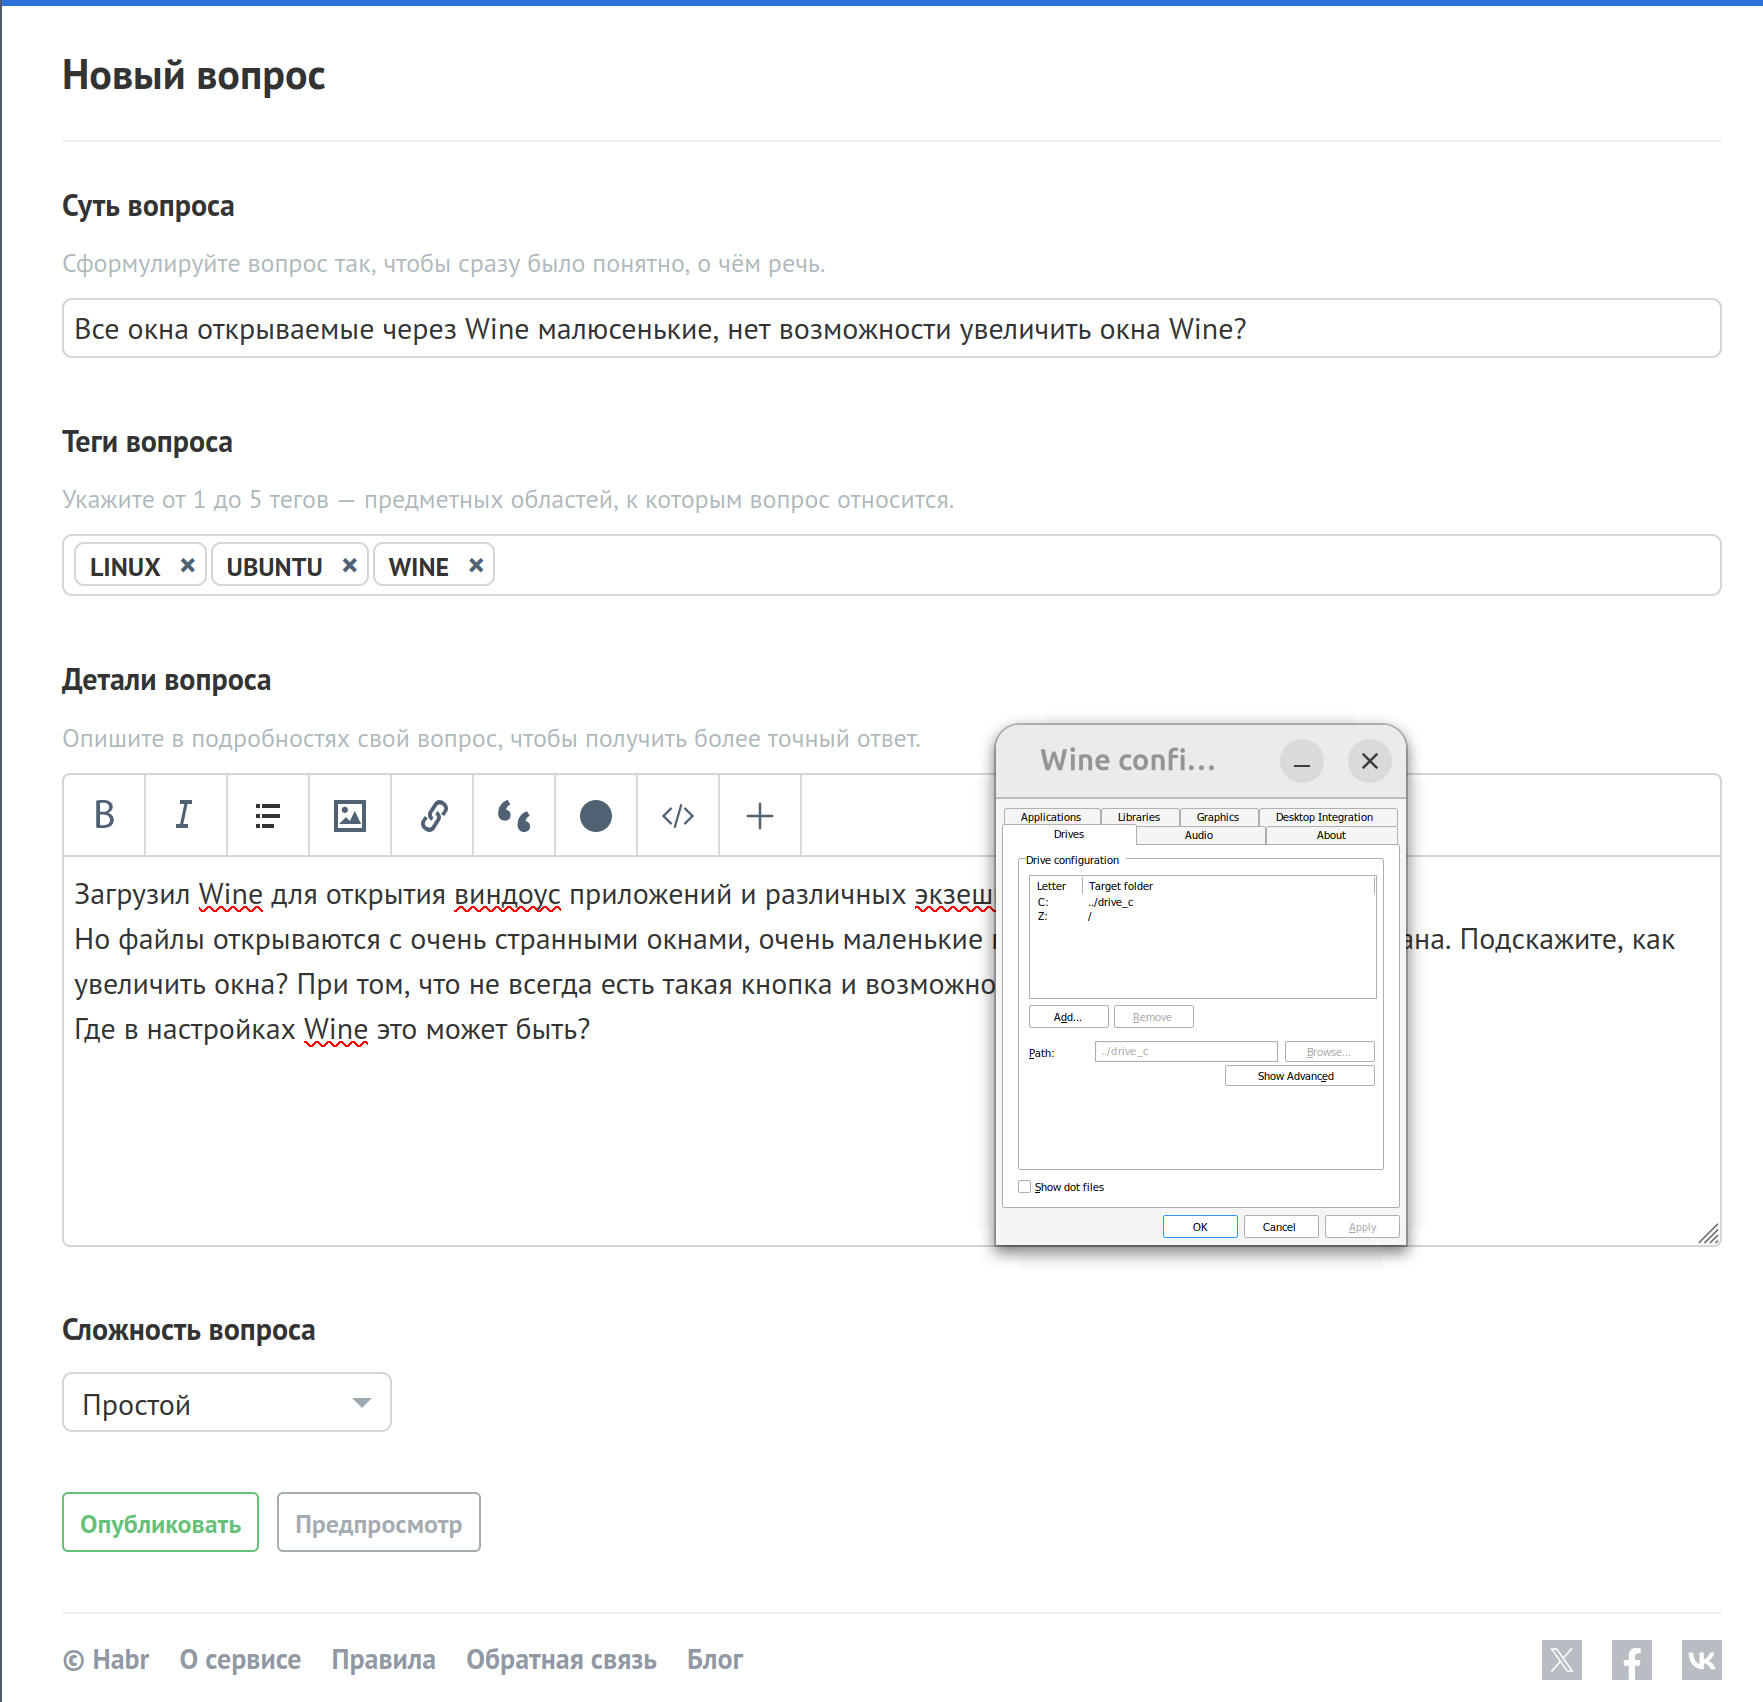1763x1702 pixels.
Task: Click the Add... drive button
Action: (1068, 1017)
